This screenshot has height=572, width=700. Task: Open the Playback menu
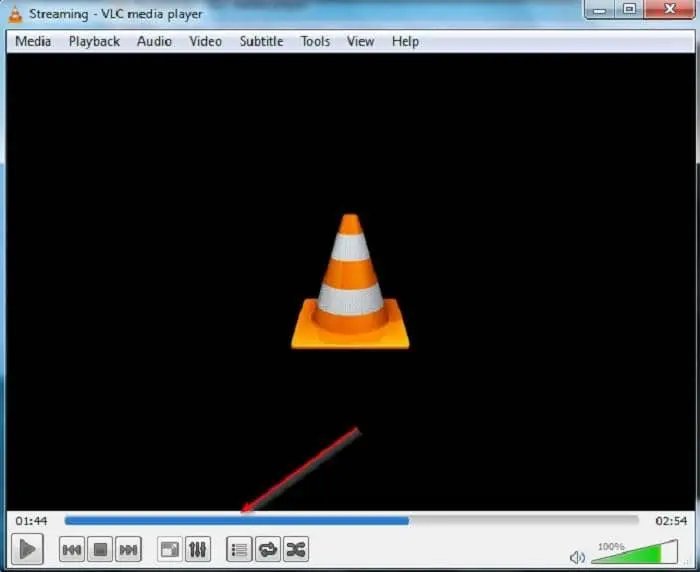pyautogui.click(x=94, y=41)
